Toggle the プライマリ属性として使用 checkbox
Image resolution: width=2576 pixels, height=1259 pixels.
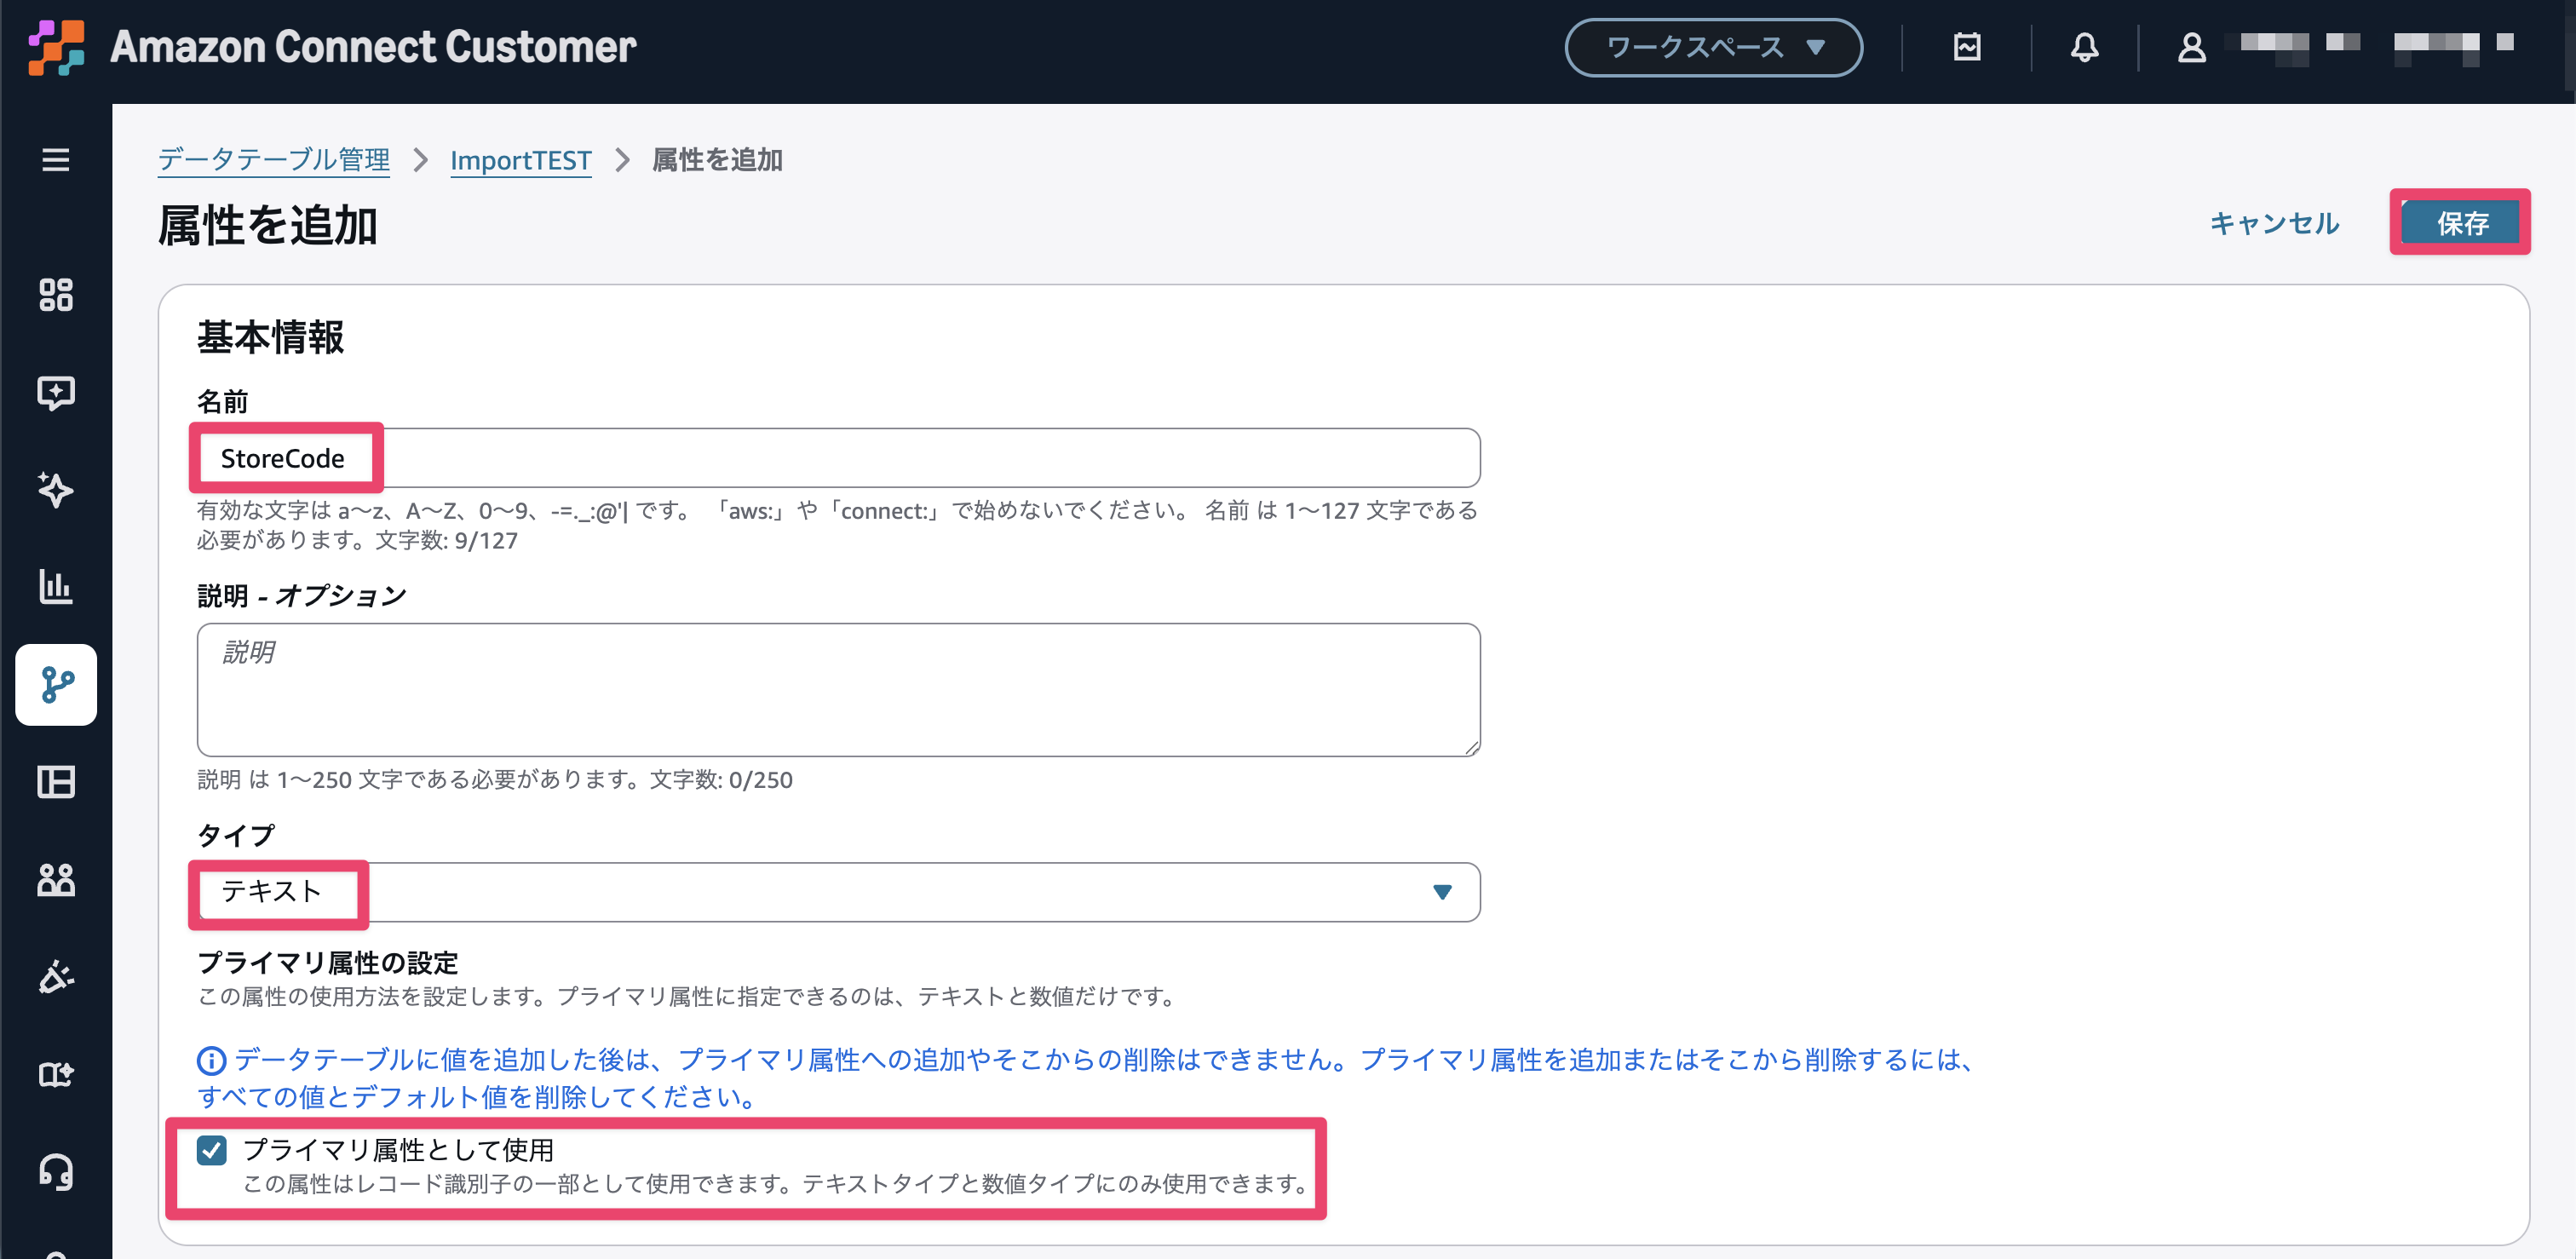coord(212,1151)
